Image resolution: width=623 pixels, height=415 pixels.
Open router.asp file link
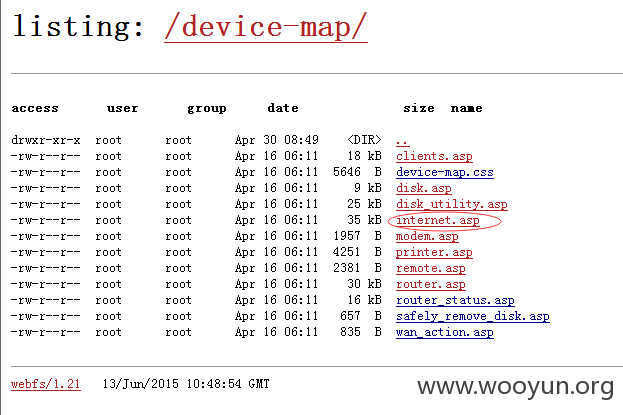click(x=431, y=284)
